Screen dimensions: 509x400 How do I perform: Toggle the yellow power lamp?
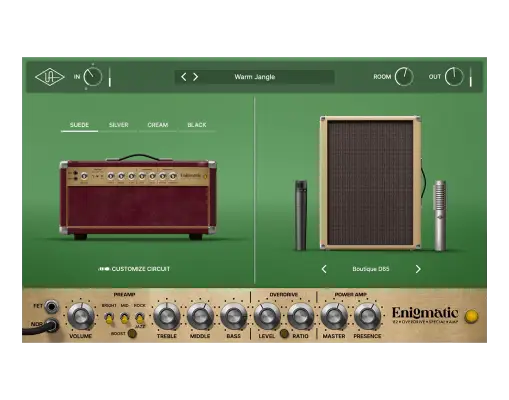point(471,316)
